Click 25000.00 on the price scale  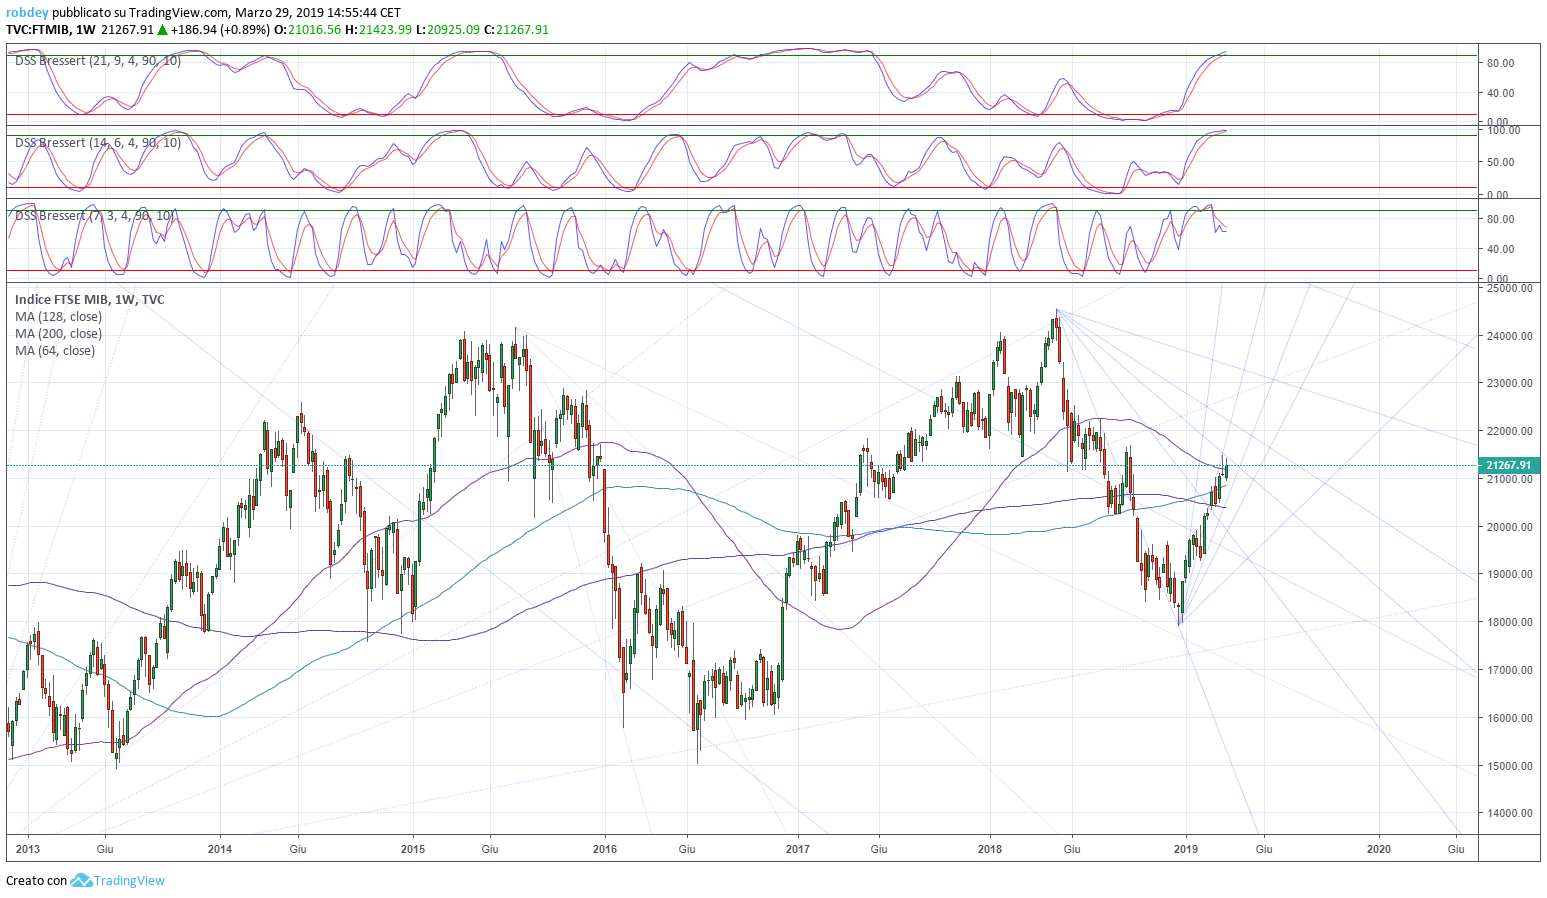pos(1510,288)
